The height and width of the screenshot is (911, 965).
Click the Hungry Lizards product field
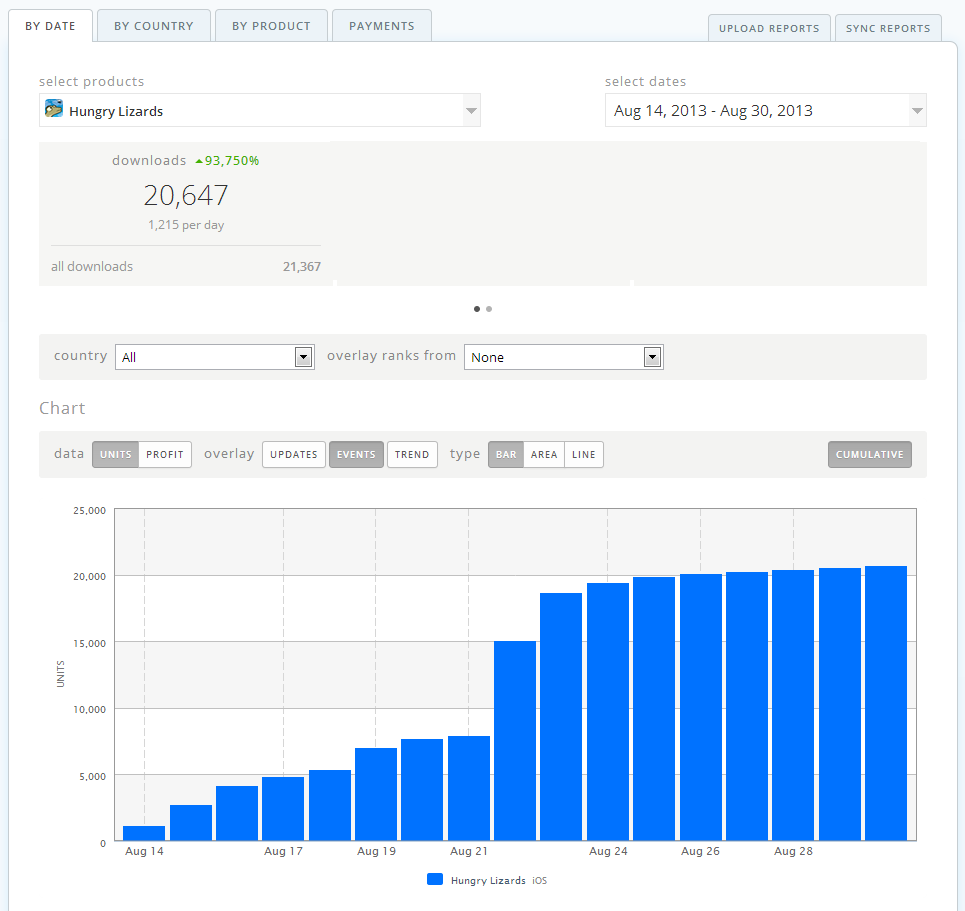coord(260,110)
